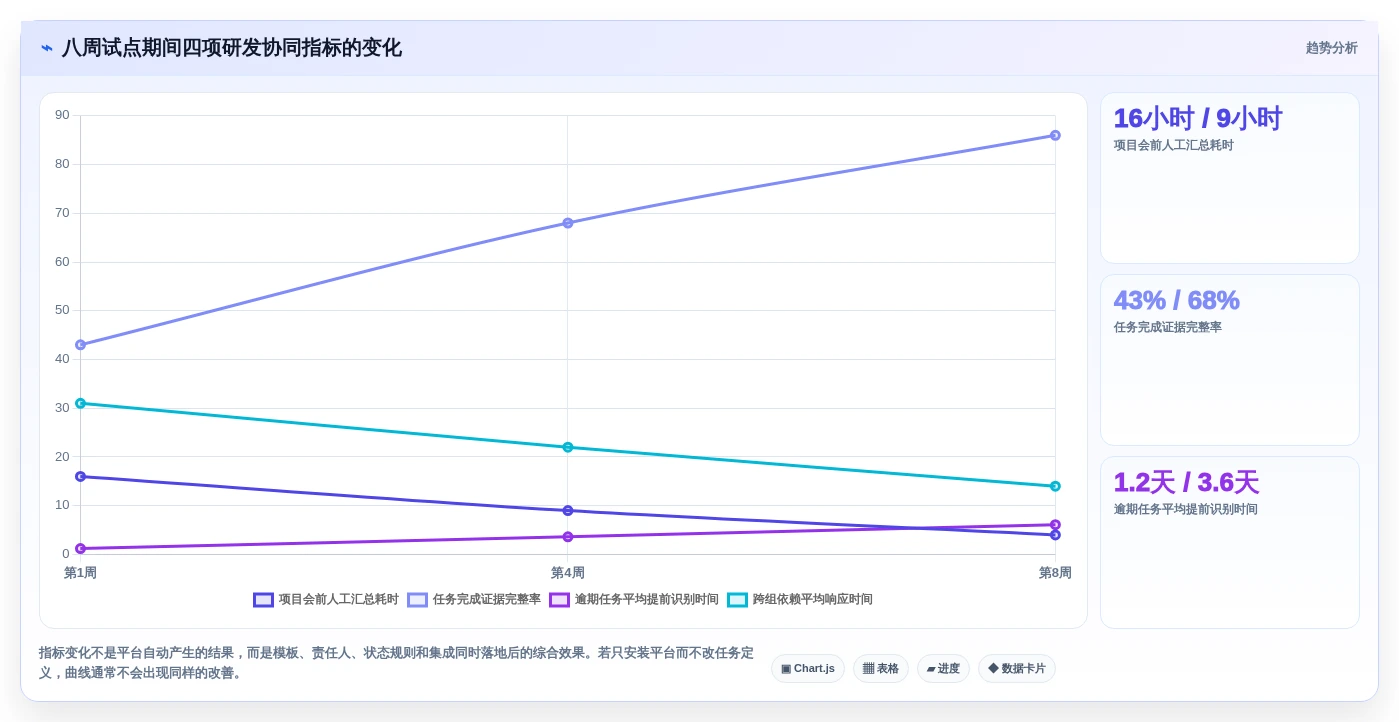Click the lightning icon beside the chart title
1399x722 pixels.
(47, 48)
